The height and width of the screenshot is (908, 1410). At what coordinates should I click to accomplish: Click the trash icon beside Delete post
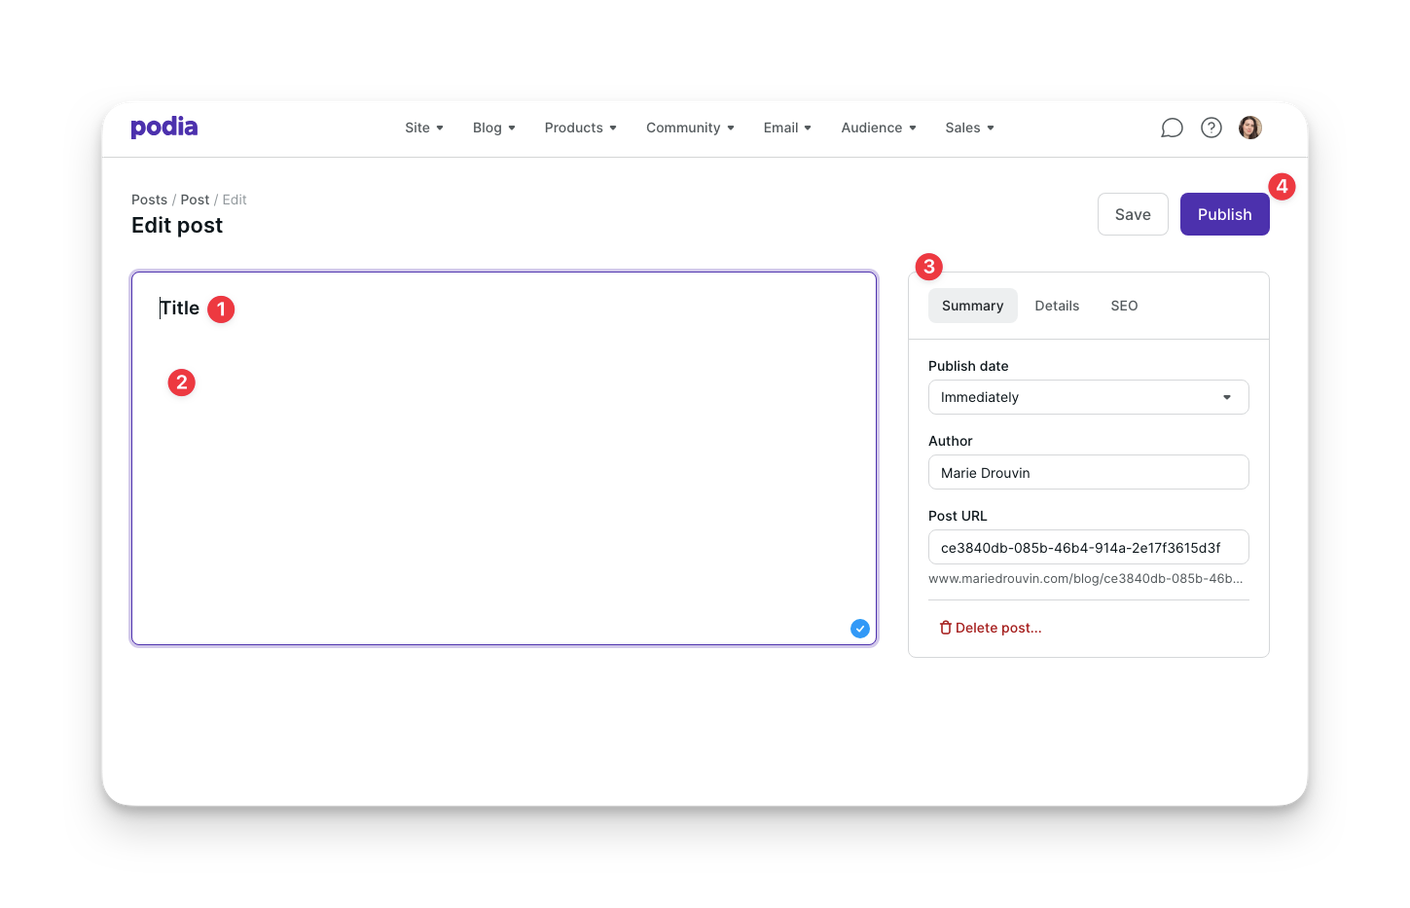click(x=945, y=628)
